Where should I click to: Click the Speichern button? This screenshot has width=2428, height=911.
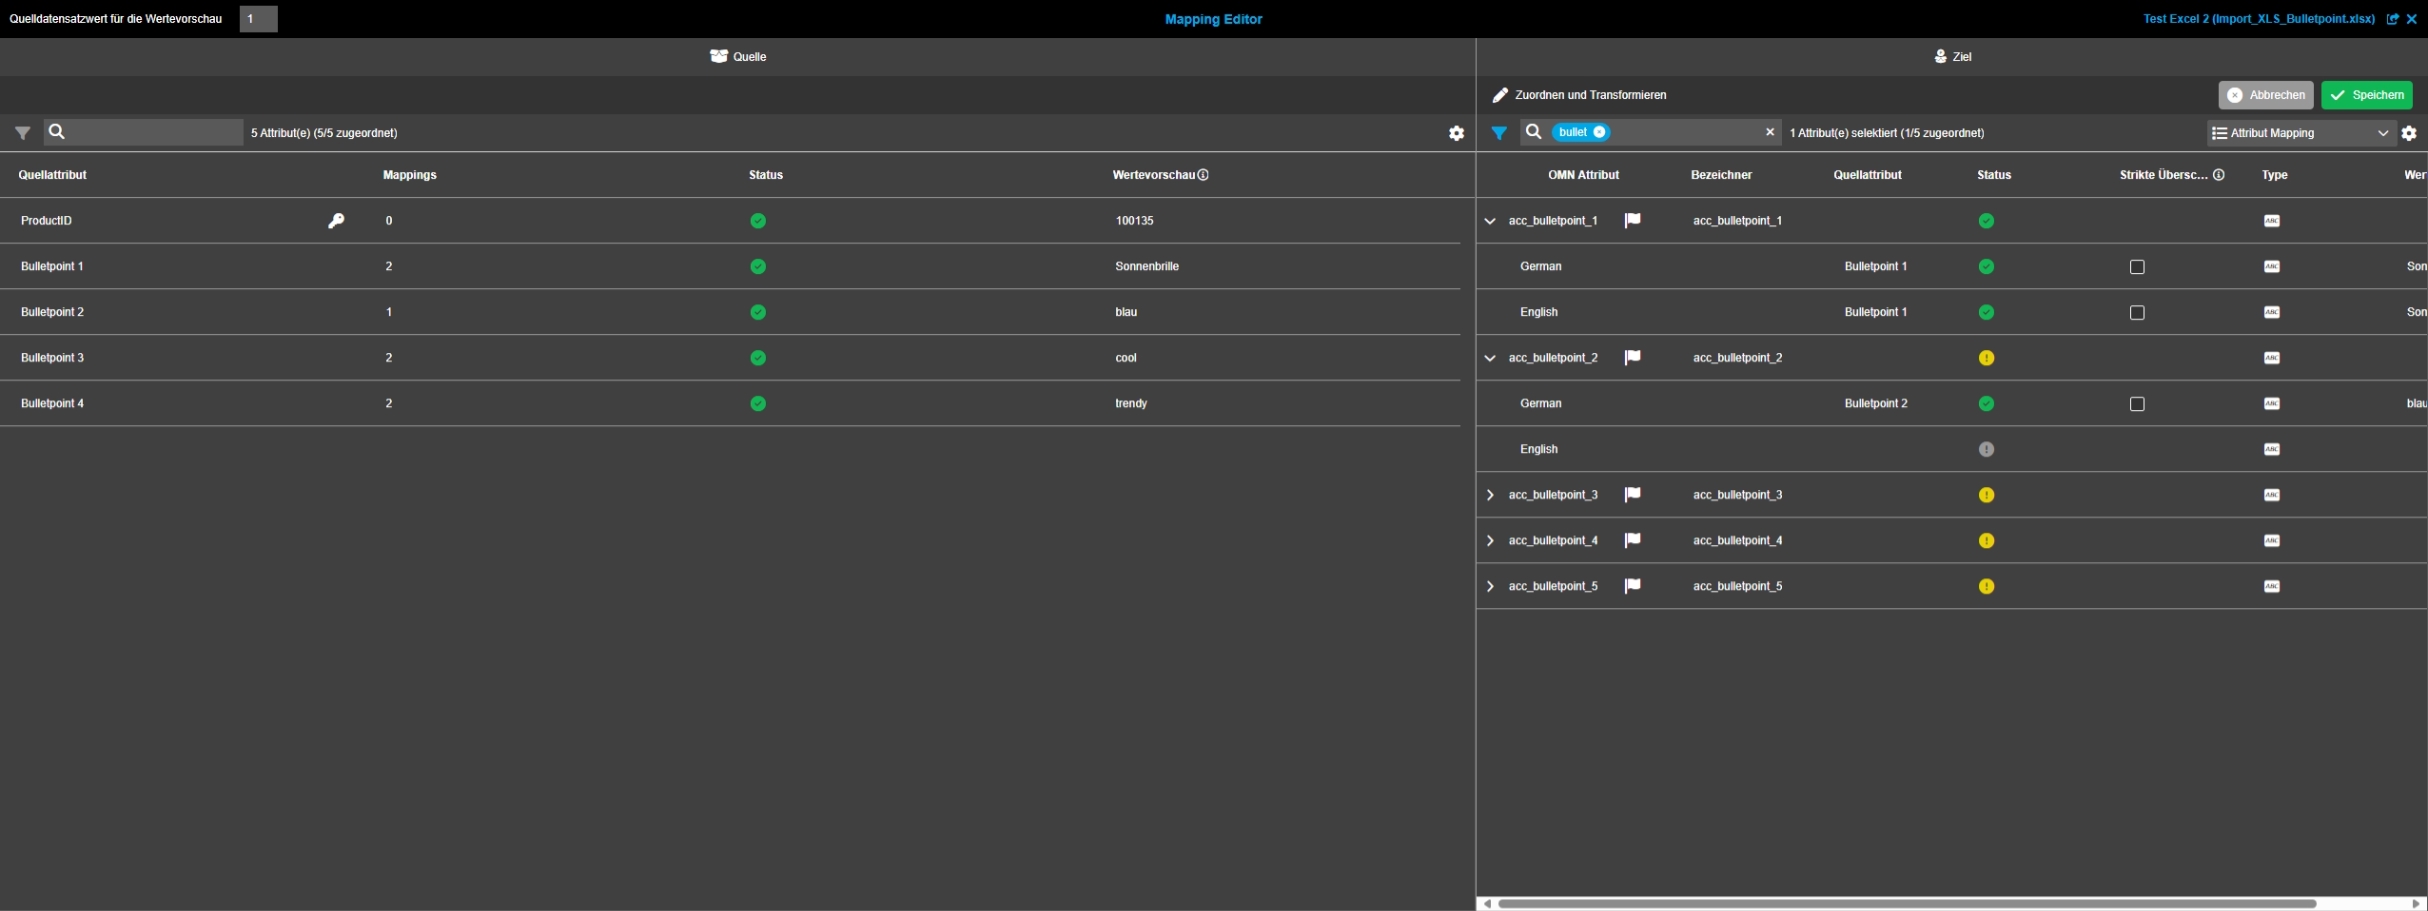(2366, 95)
